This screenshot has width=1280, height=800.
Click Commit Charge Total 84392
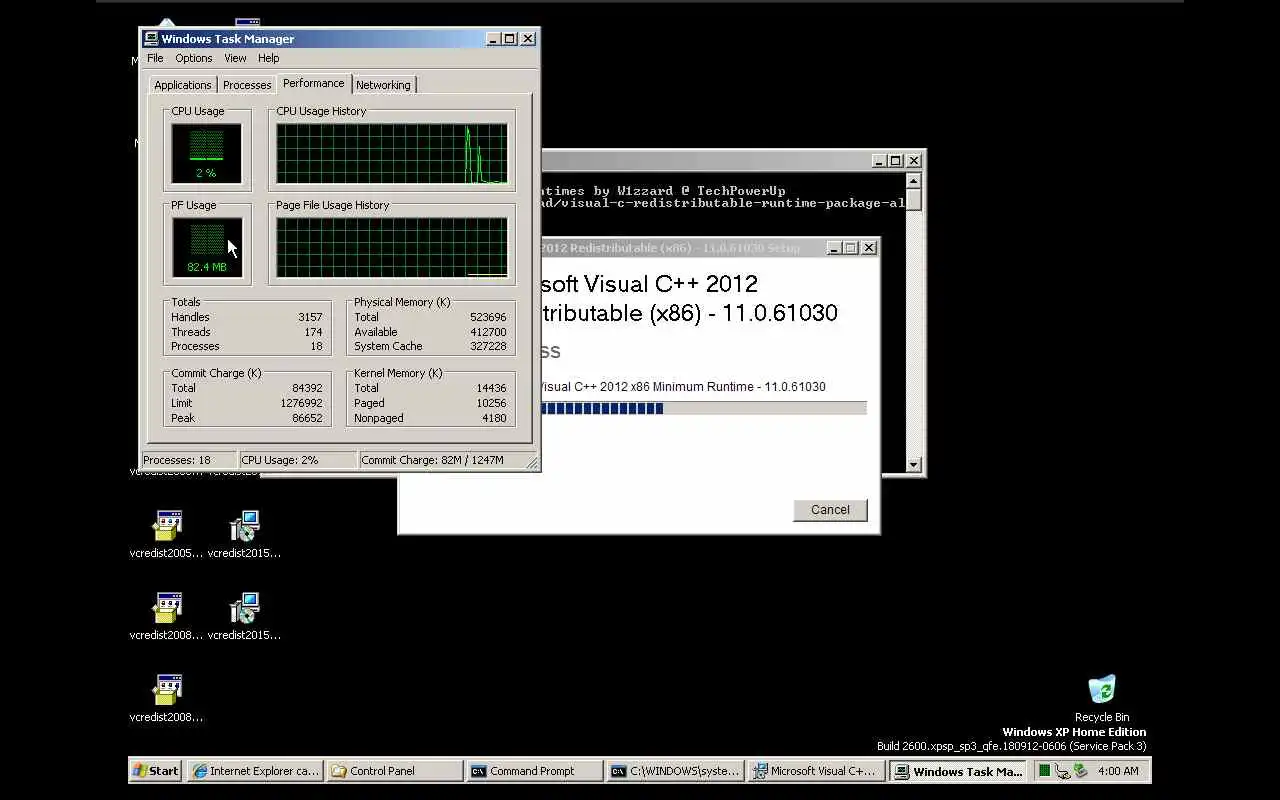[307, 388]
